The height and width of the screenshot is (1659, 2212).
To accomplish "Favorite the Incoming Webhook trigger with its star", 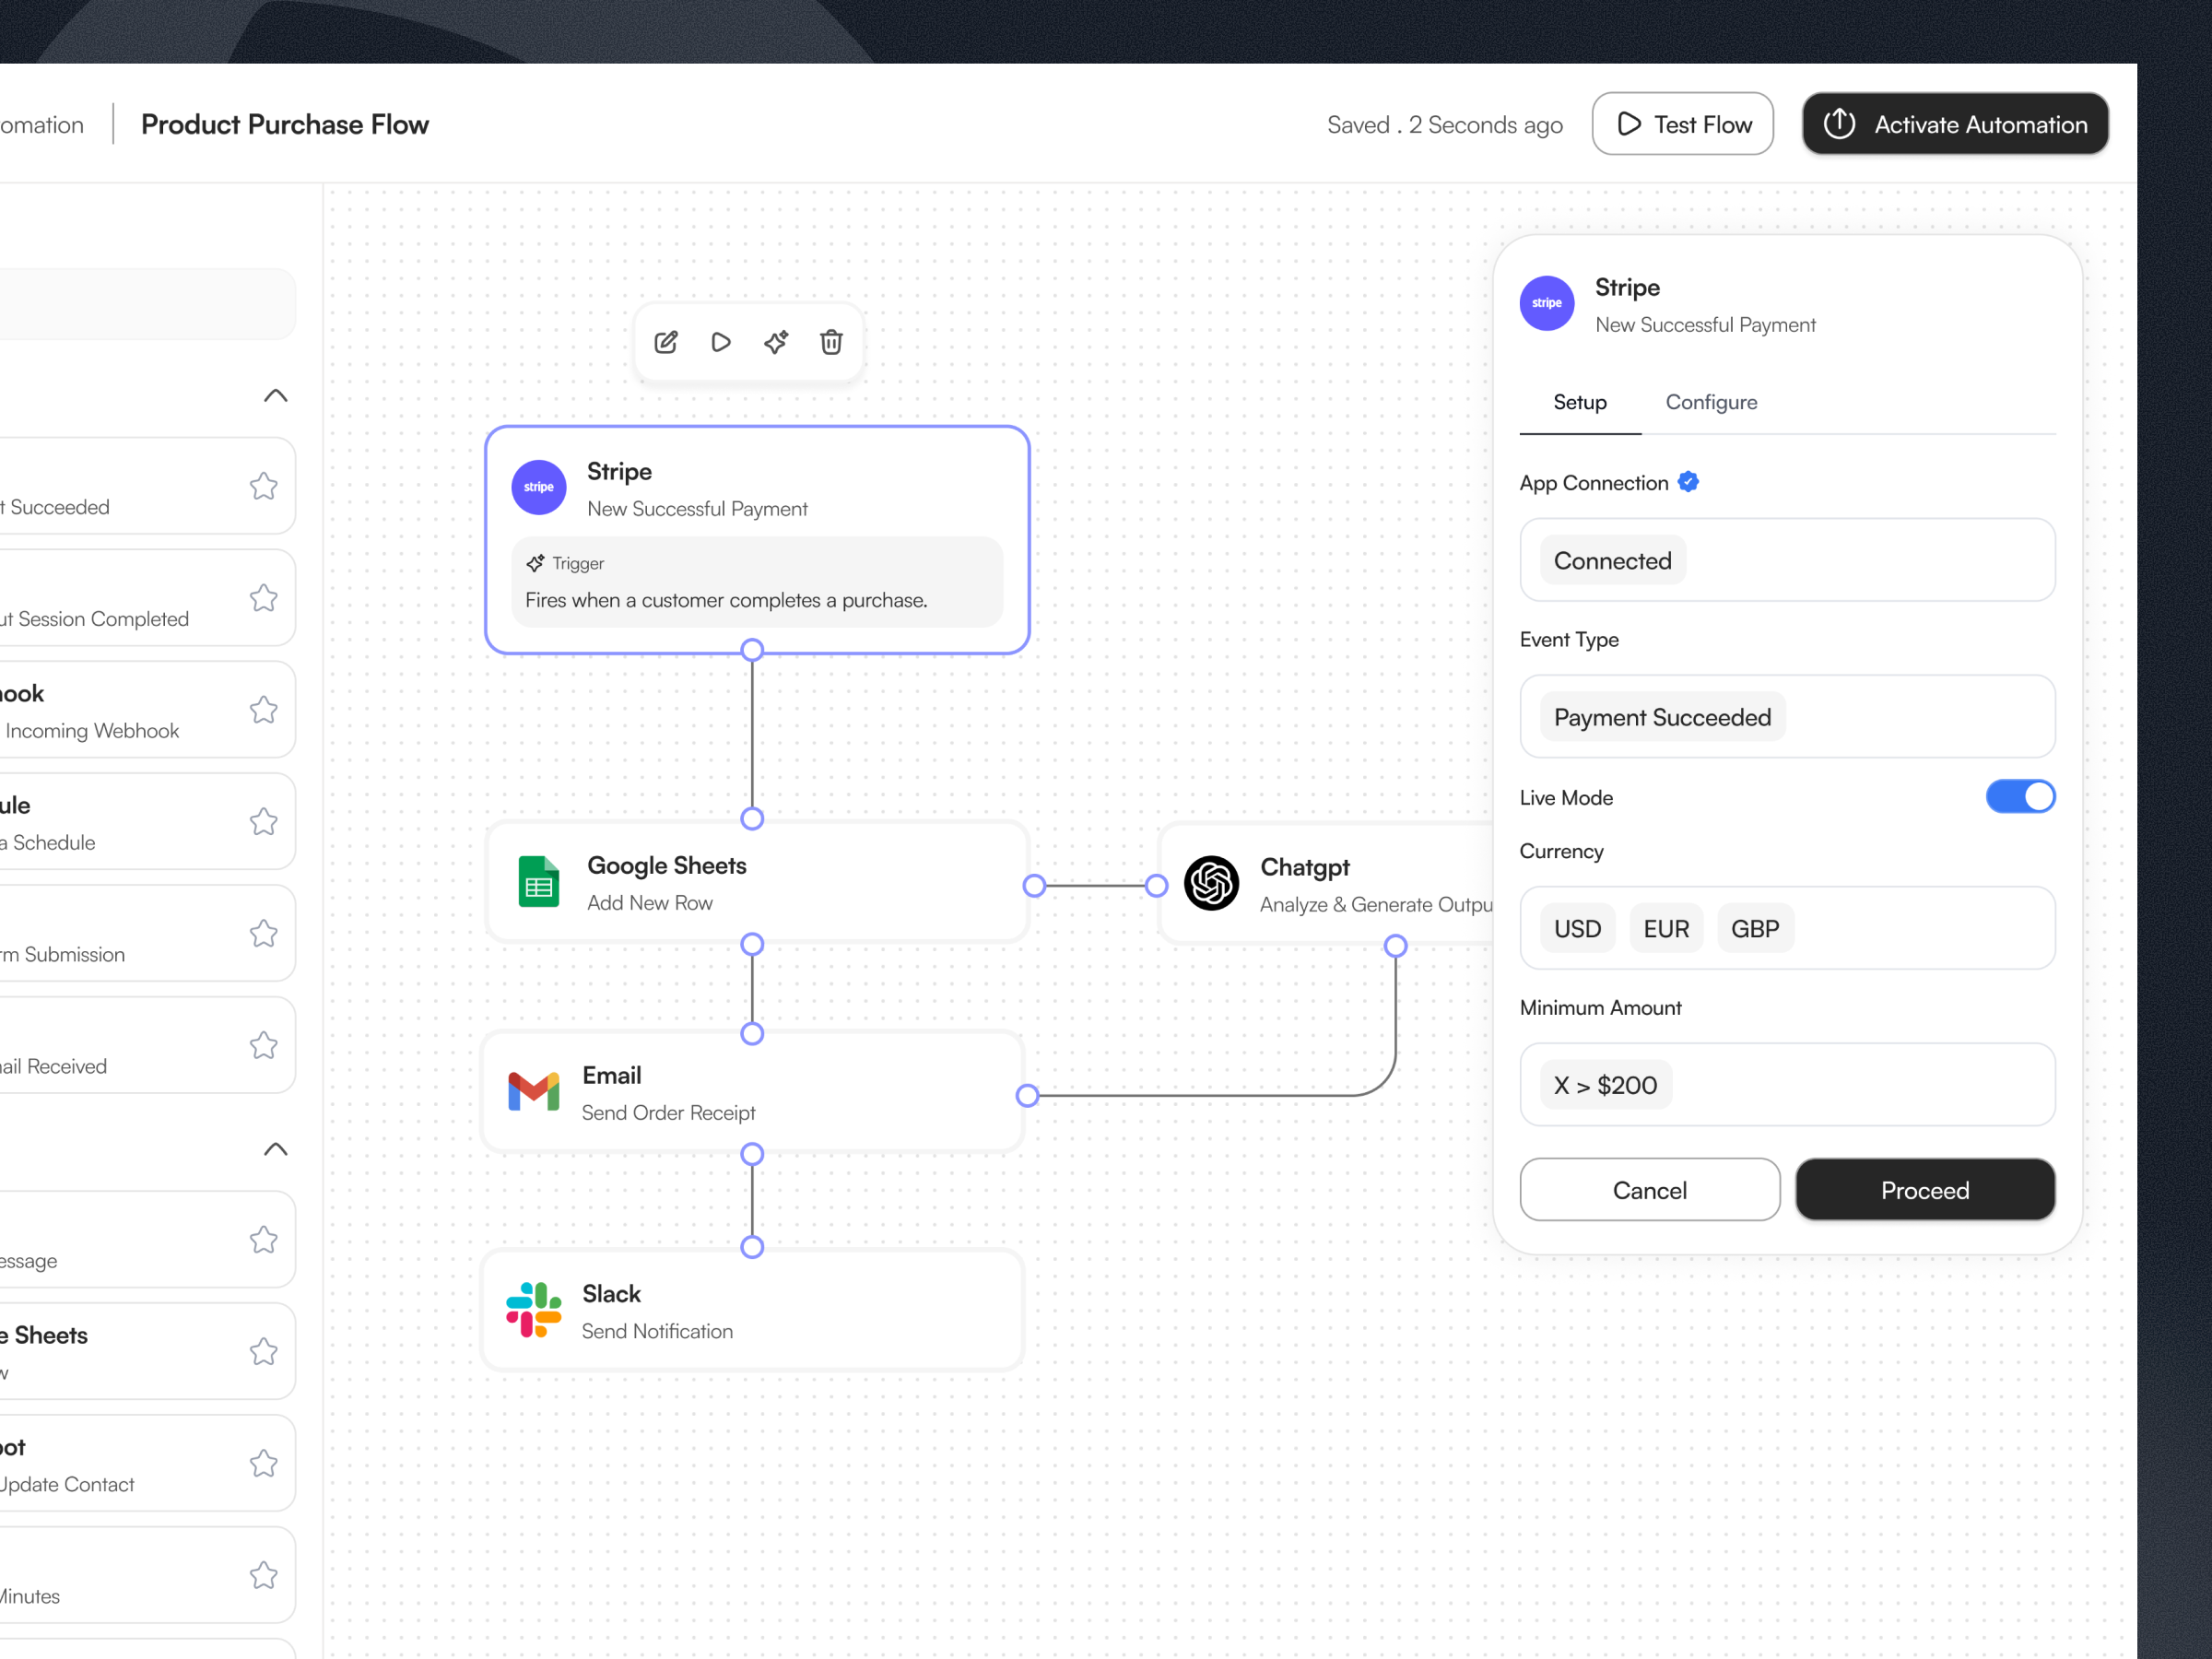I will pos(263,710).
